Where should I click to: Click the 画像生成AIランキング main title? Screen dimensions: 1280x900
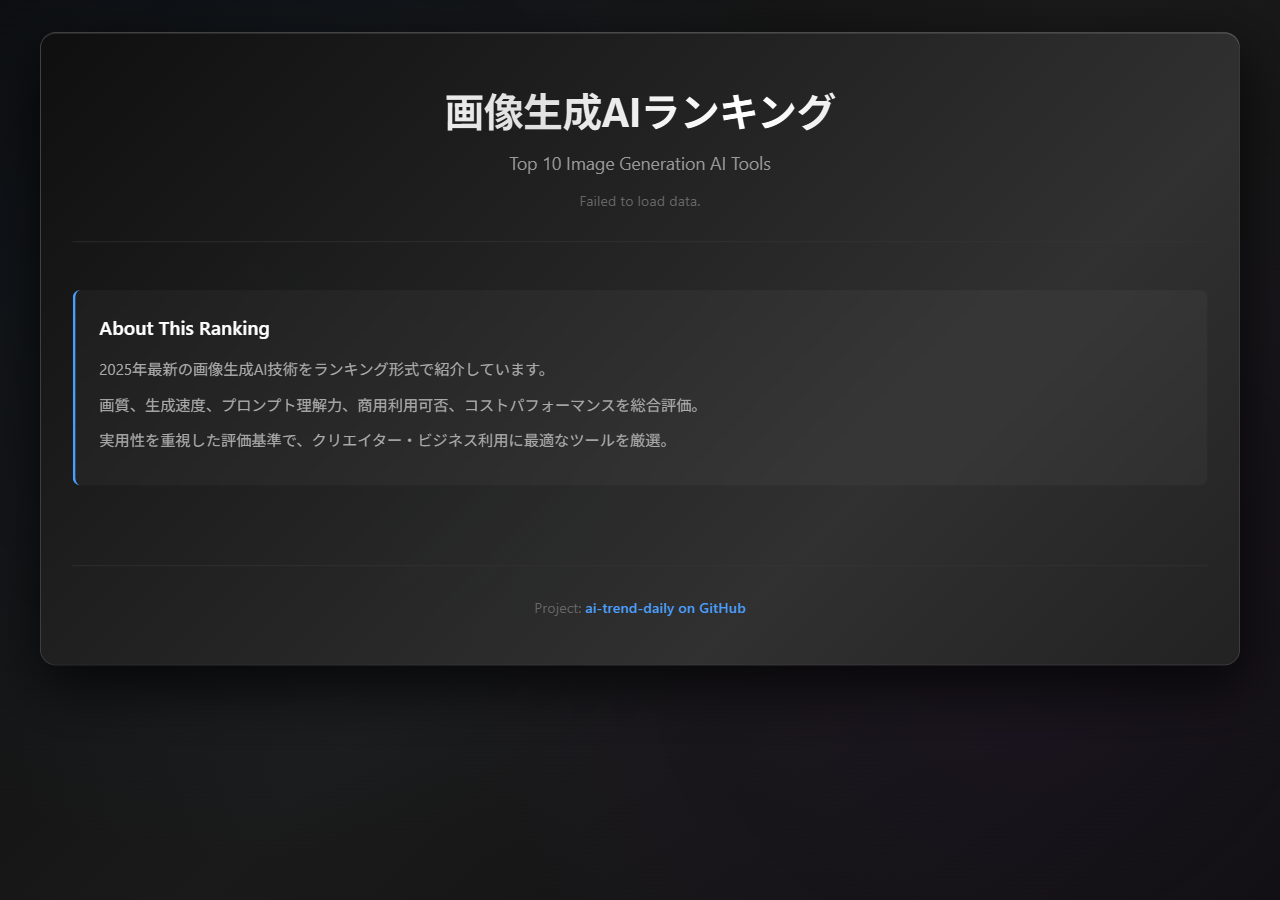coord(639,112)
